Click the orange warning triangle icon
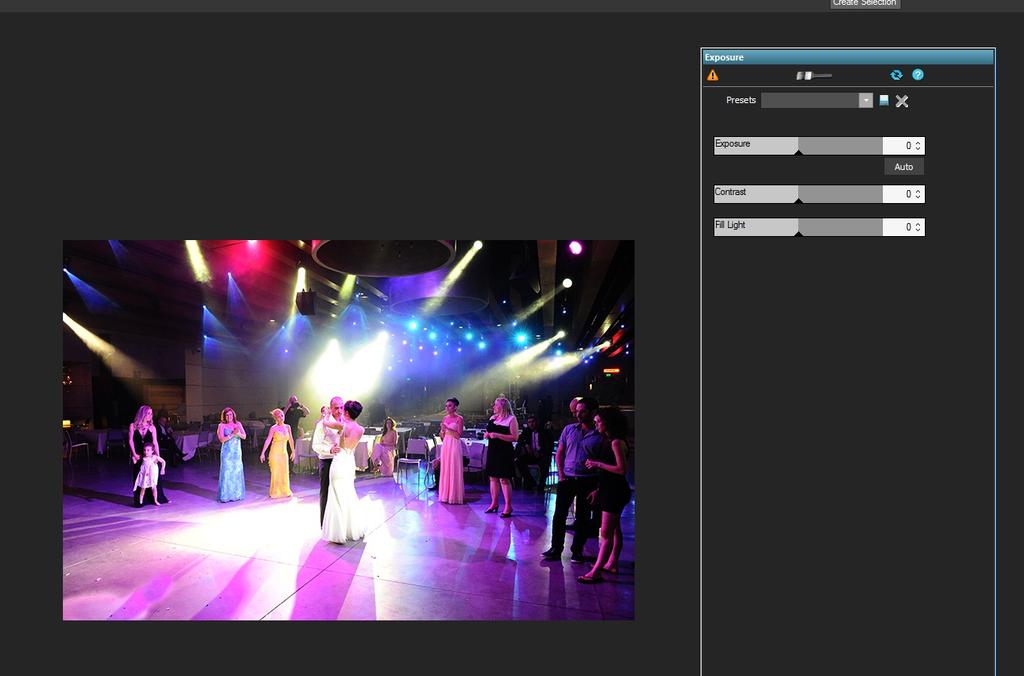This screenshot has width=1024, height=676. coord(712,75)
